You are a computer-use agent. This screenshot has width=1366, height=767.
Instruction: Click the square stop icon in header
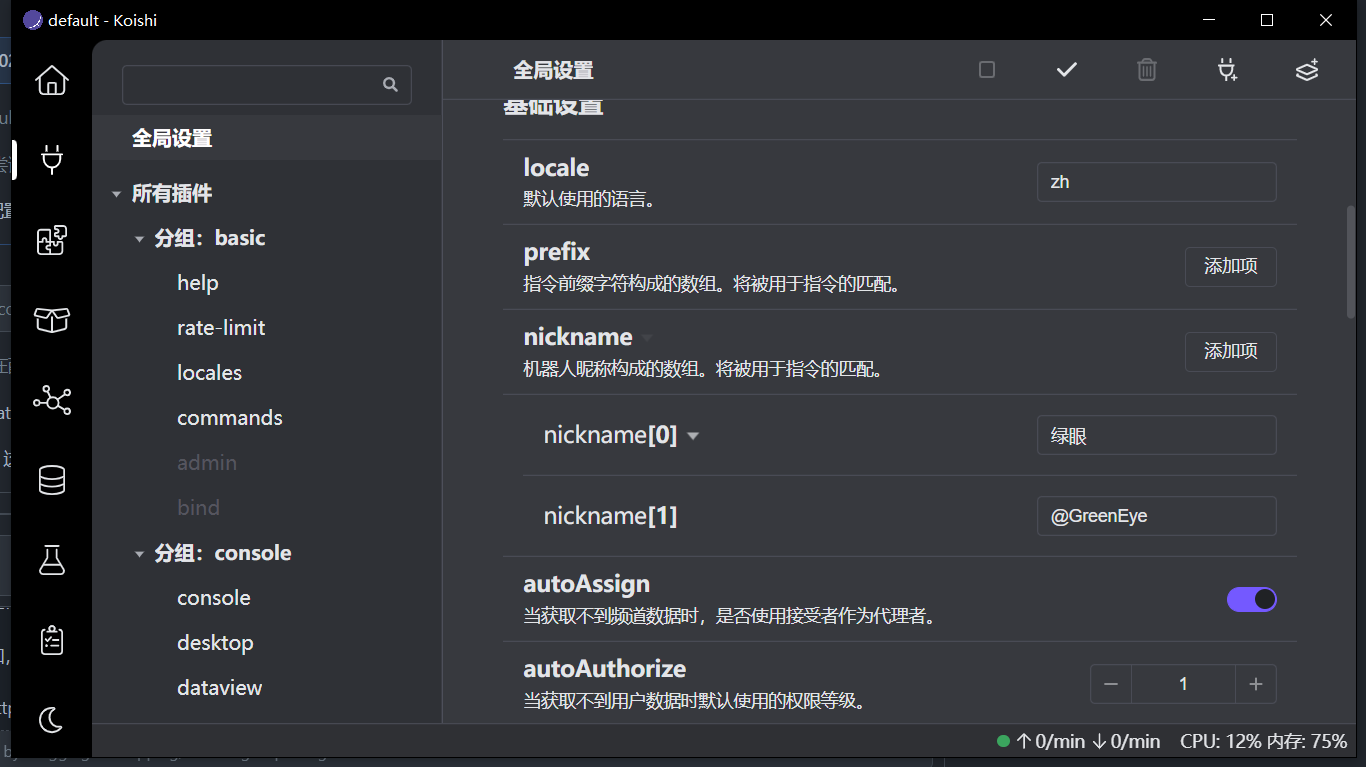[x=987, y=70]
